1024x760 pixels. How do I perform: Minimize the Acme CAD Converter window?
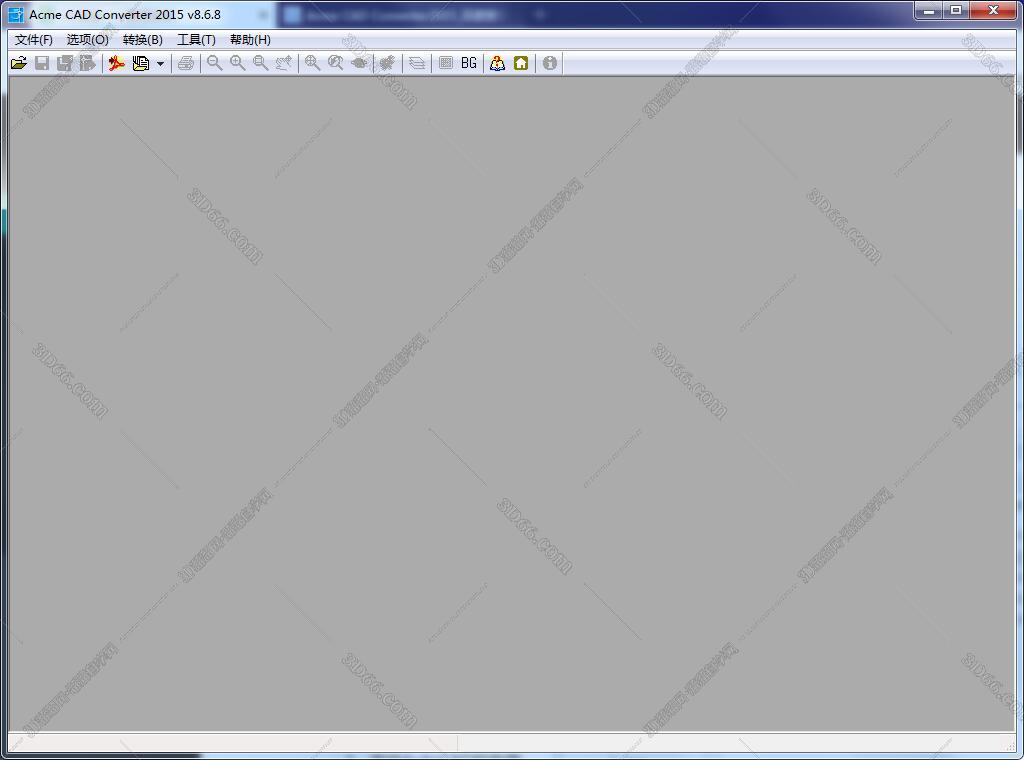click(x=929, y=10)
